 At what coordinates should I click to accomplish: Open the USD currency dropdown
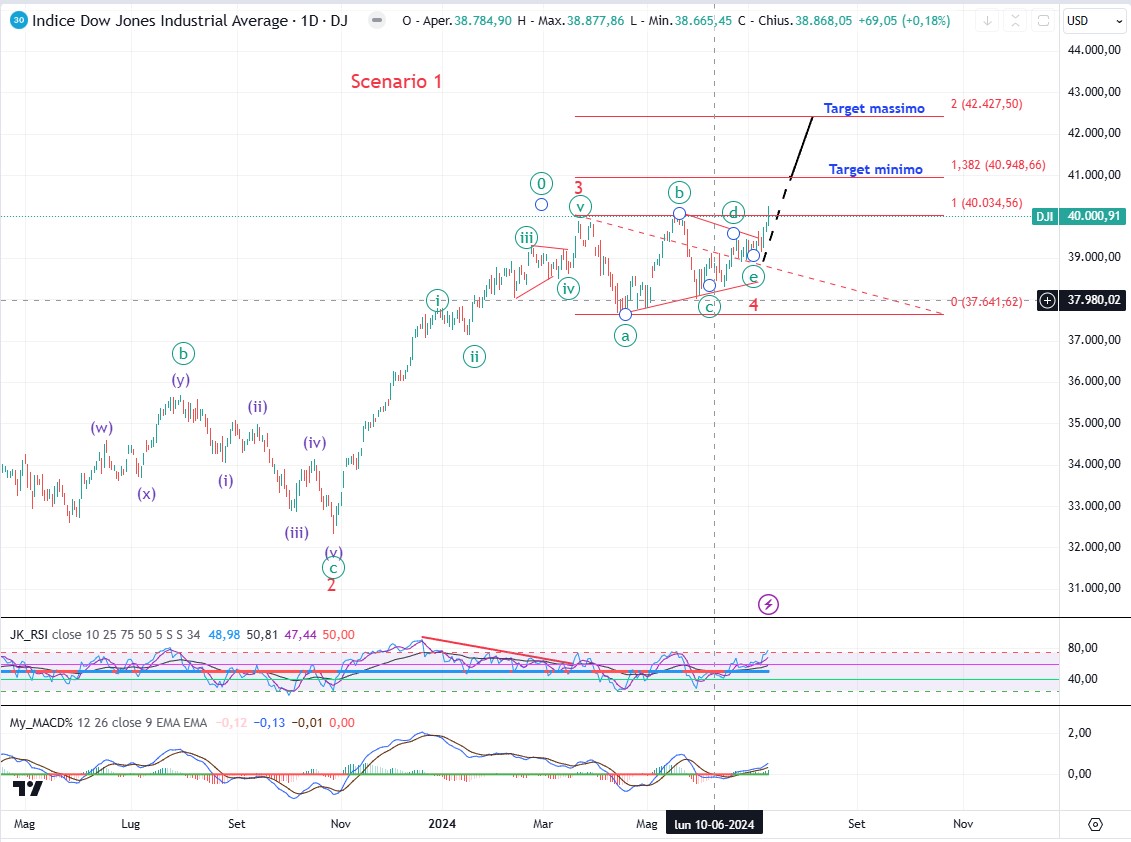click(1094, 21)
